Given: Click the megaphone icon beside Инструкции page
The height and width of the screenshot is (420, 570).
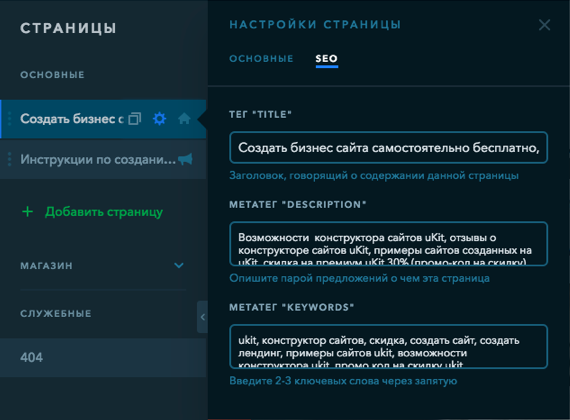Looking at the screenshot, I should [185, 159].
